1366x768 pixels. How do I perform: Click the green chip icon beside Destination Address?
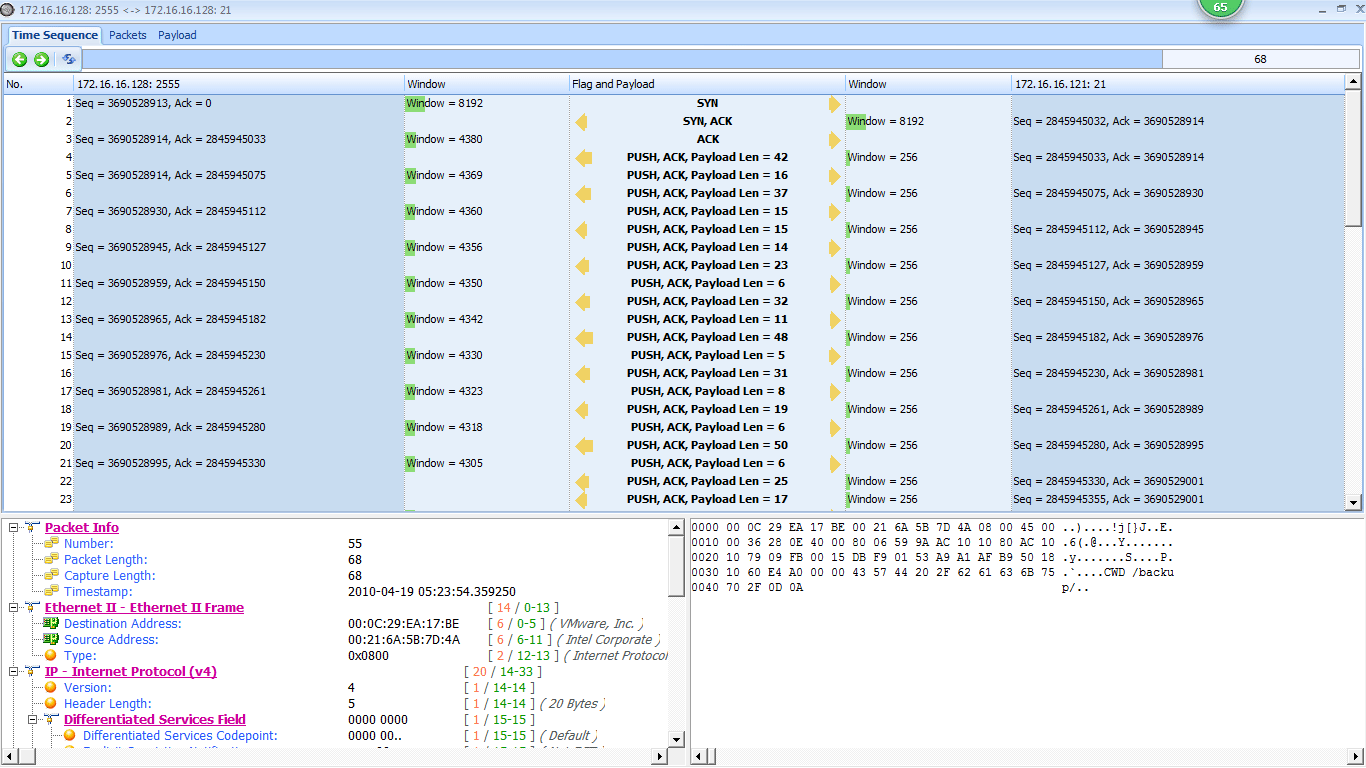point(51,623)
